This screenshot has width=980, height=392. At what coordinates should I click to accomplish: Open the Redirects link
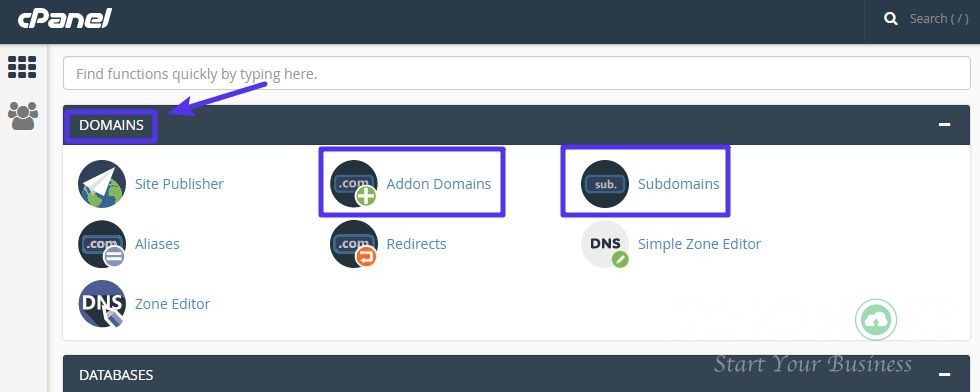pyautogui.click(x=416, y=244)
